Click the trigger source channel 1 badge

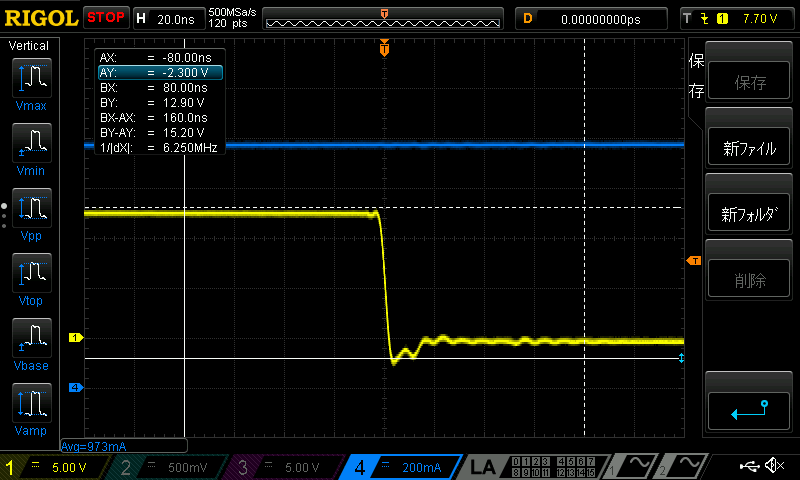click(x=722, y=19)
